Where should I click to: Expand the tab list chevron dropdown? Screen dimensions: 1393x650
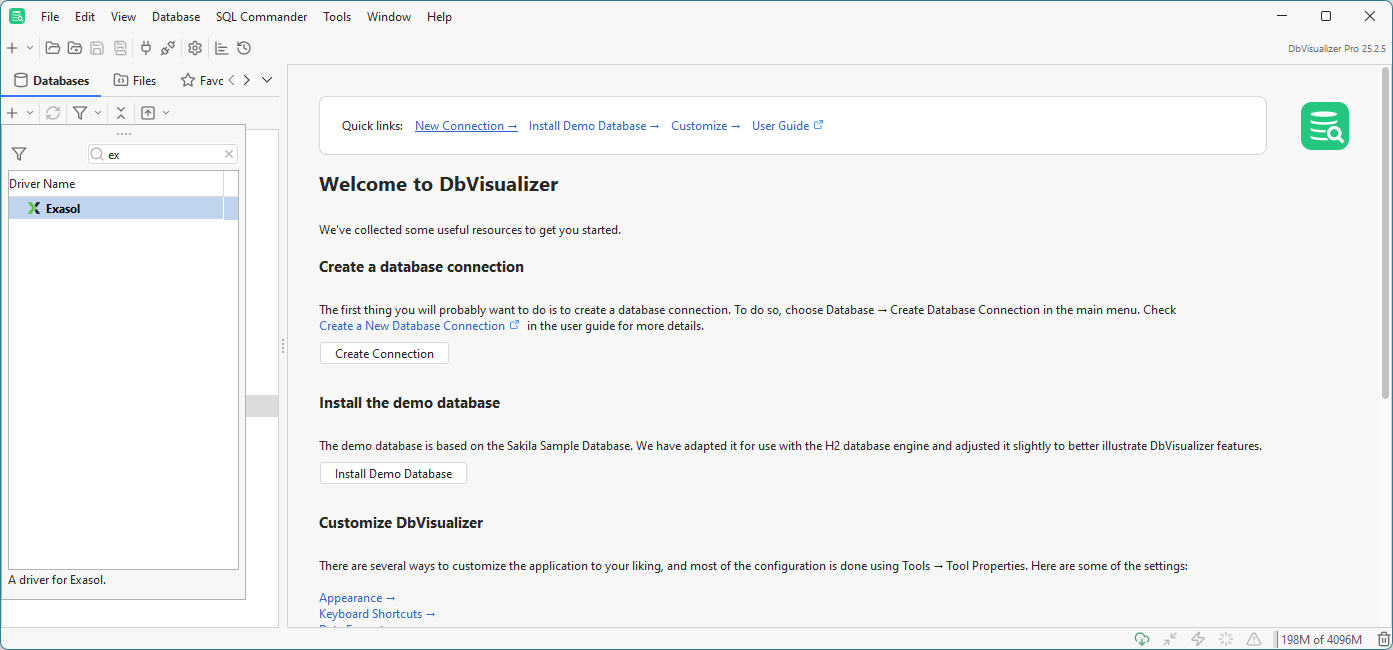(x=267, y=80)
